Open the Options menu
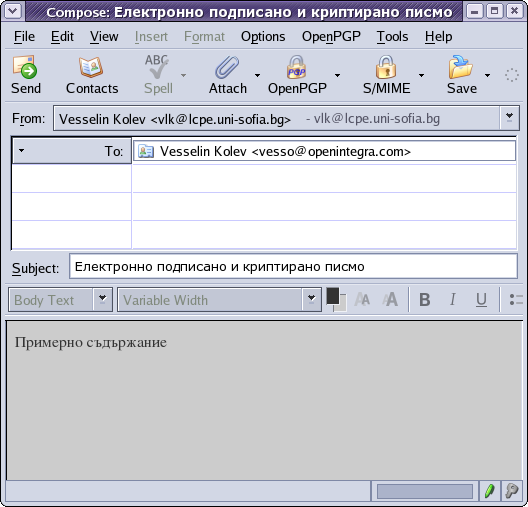Image resolution: width=528 pixels, height=507 pixels. pos(263,36)
